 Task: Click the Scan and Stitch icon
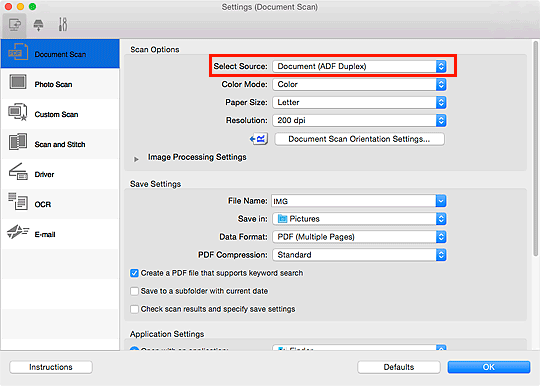[18, 142]
